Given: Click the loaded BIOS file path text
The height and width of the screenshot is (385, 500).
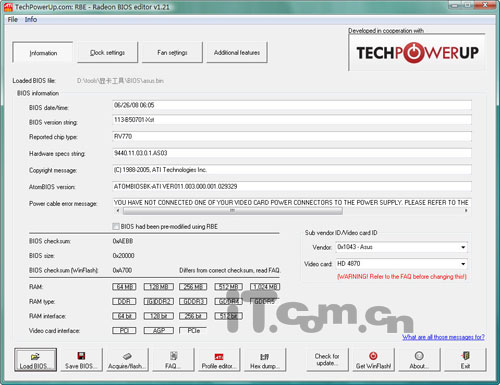Looking at the screenshot, I should (x=120, y=81).
